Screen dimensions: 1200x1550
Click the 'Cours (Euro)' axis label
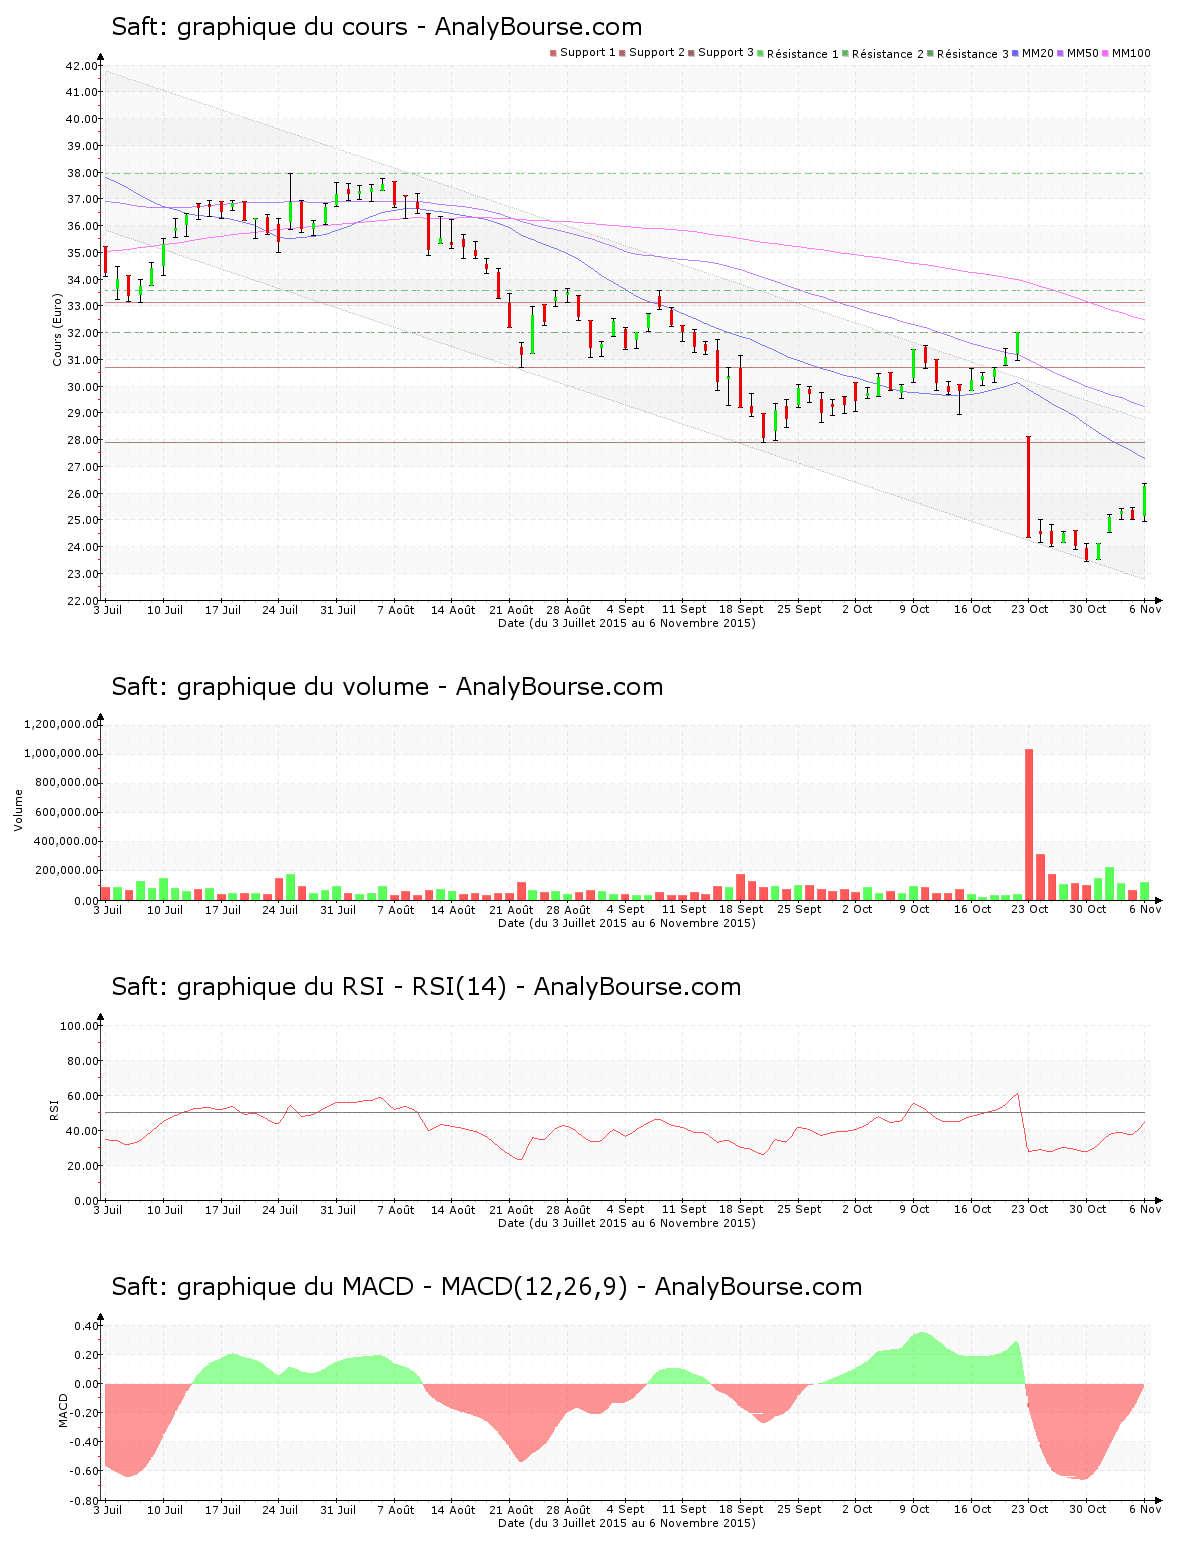57,330
